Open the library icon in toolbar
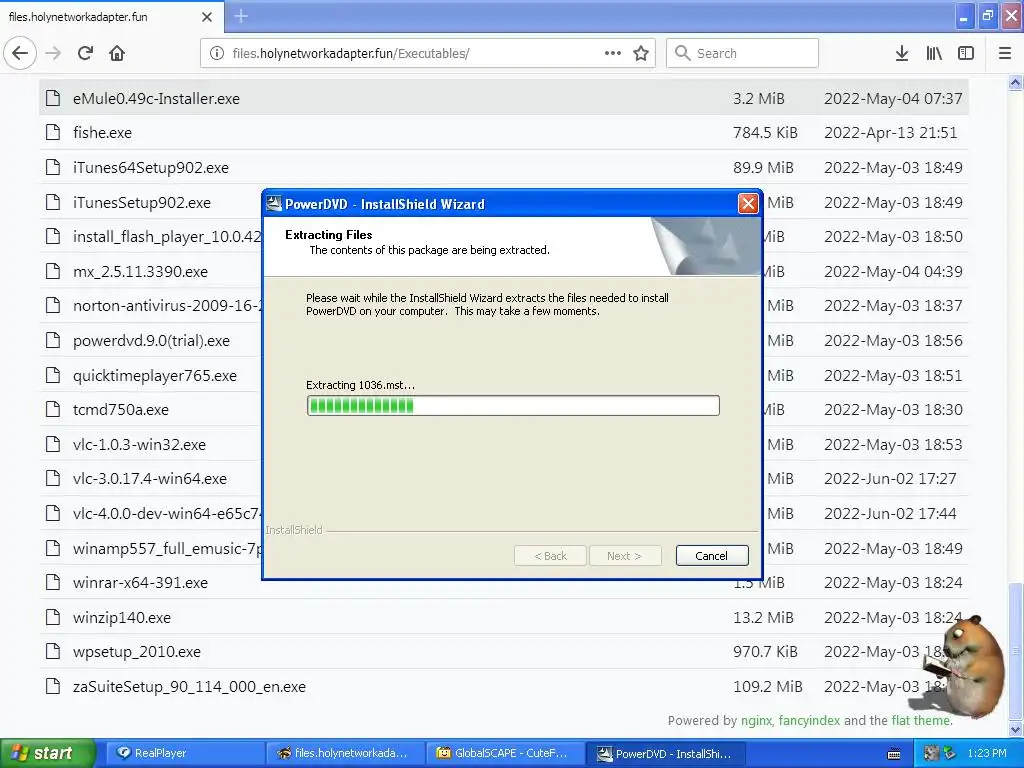Screen dimensions: 1024x768 point(934,53)
